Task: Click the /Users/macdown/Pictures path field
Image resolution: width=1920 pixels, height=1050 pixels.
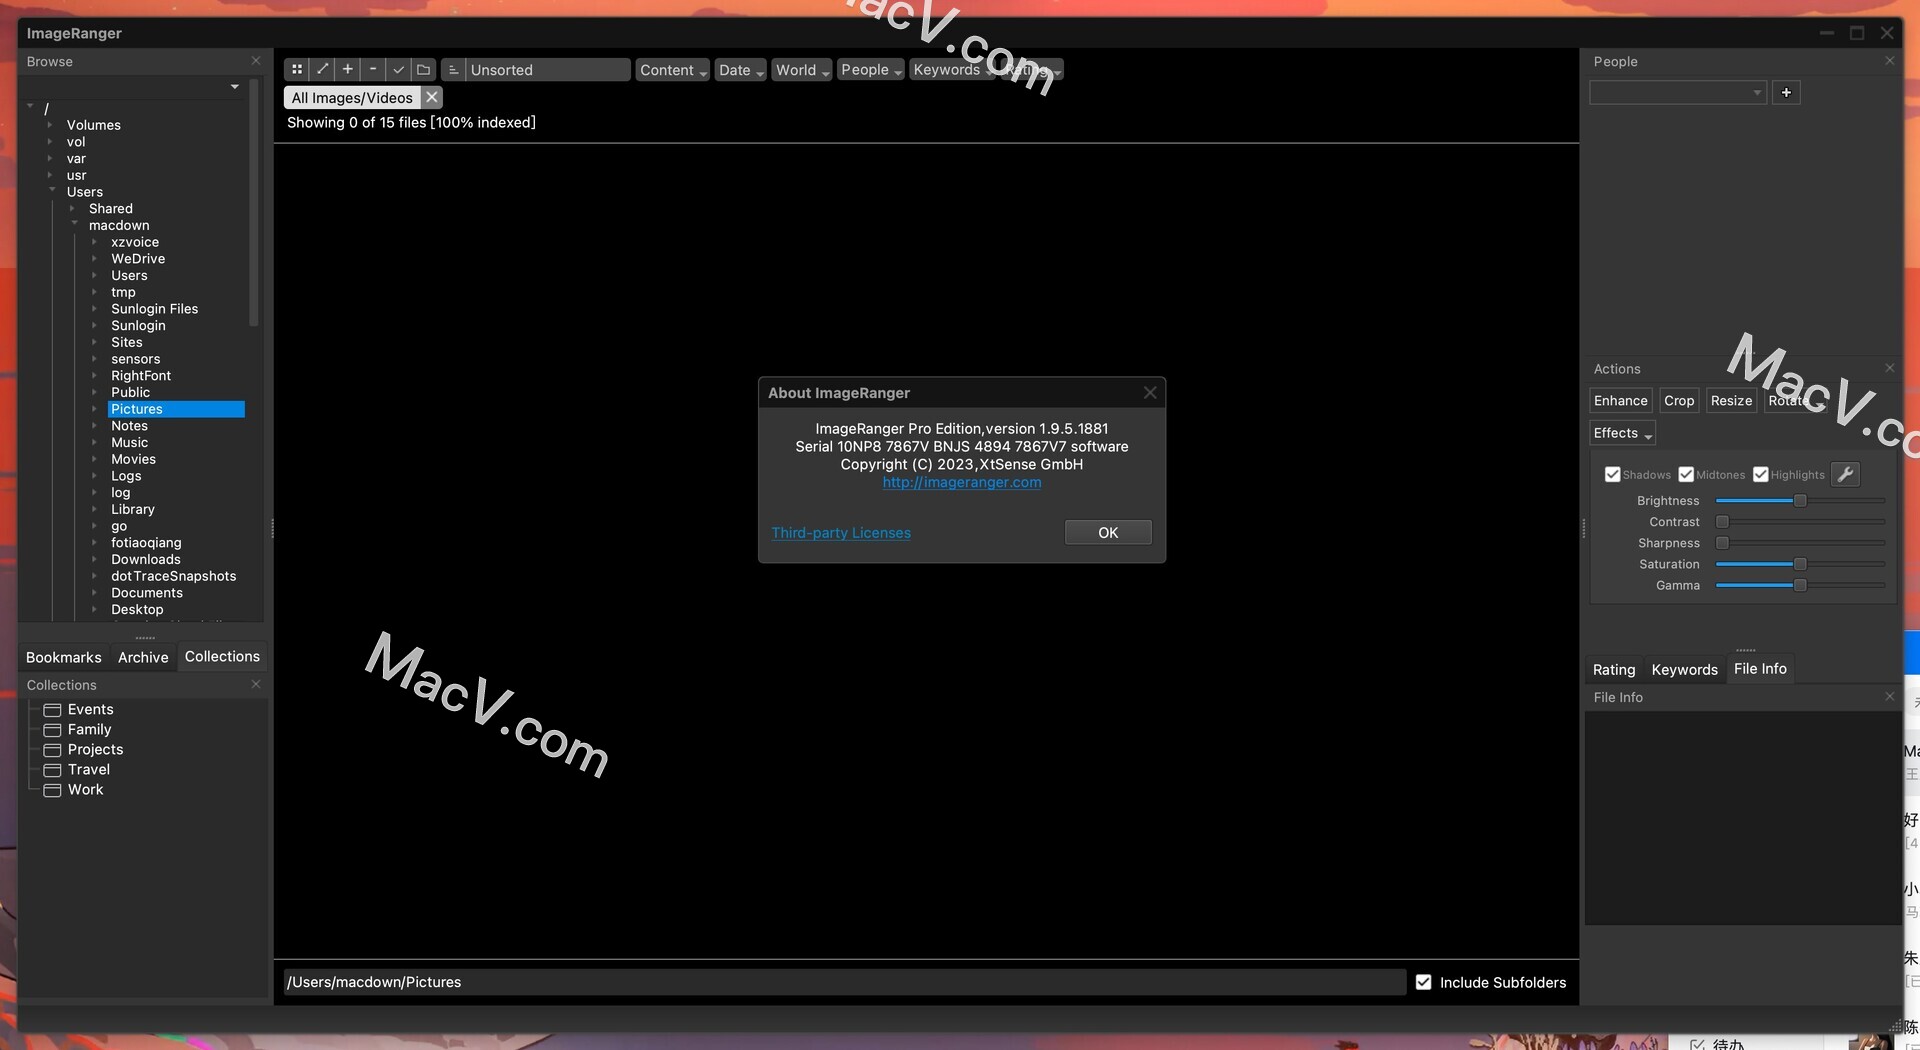Action: [x=844, y=982]
